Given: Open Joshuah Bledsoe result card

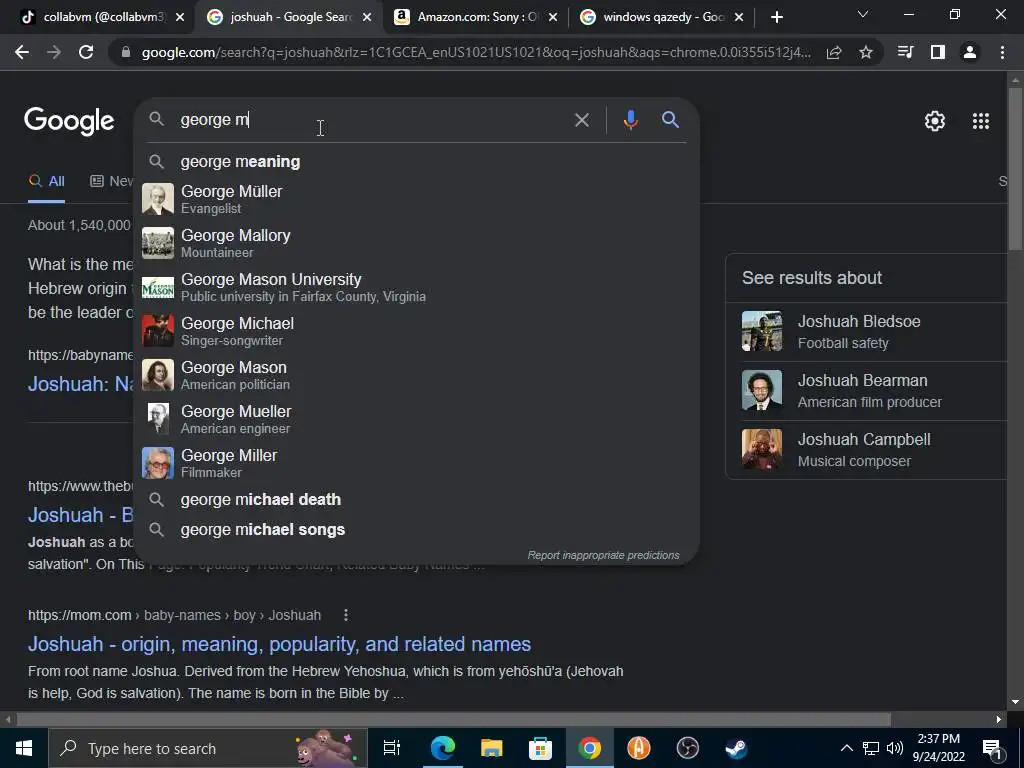Looking at the screenshot, I should pos(866,332).
